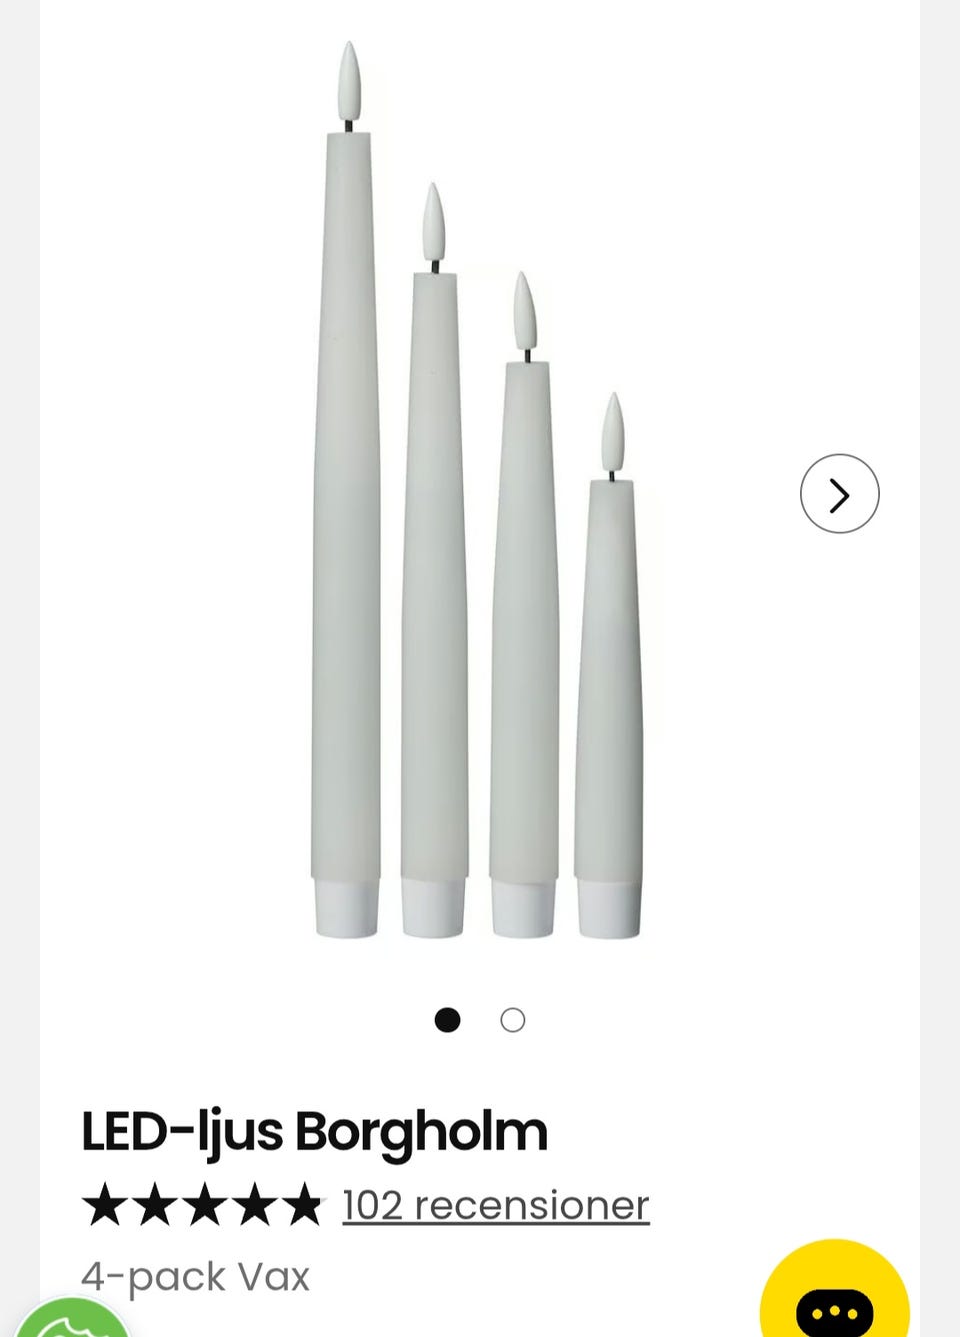Click the fifth rating star
Image resolution: width=960 pixels, height=1337 pixels.
click(302, 1204)
